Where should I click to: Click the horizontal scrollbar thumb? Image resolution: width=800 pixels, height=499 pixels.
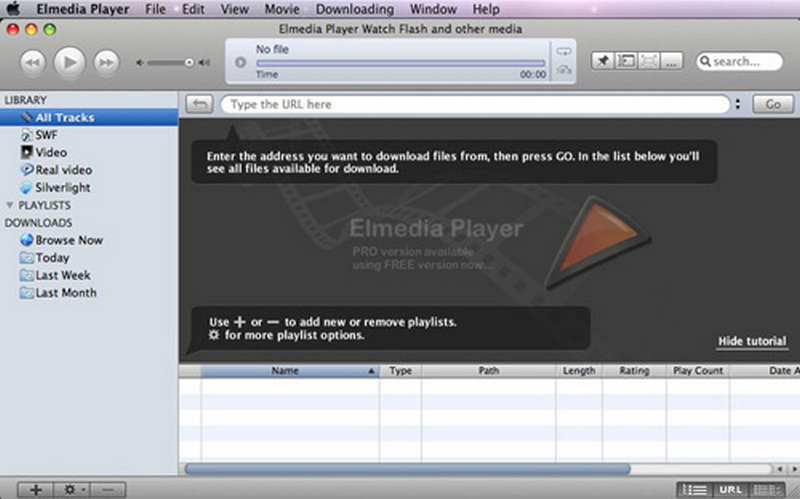tap(408, 469)
